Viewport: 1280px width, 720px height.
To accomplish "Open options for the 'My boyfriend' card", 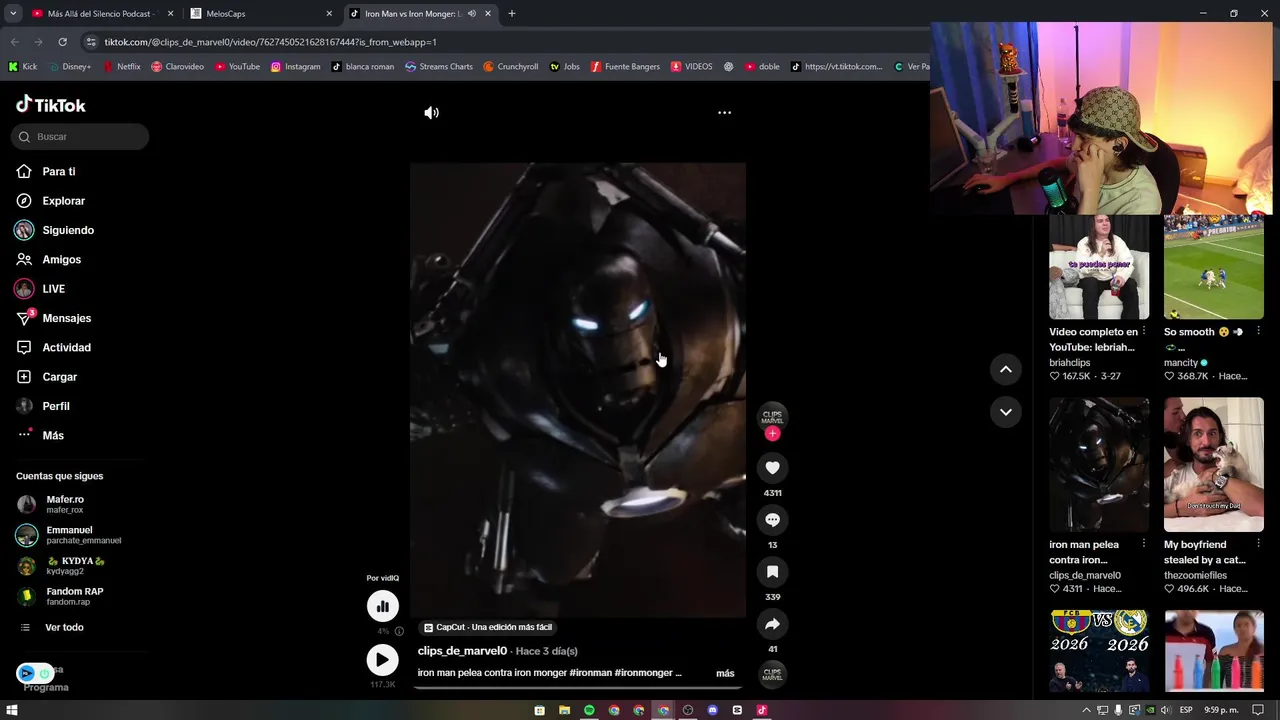I will [x=1258, y=544].
